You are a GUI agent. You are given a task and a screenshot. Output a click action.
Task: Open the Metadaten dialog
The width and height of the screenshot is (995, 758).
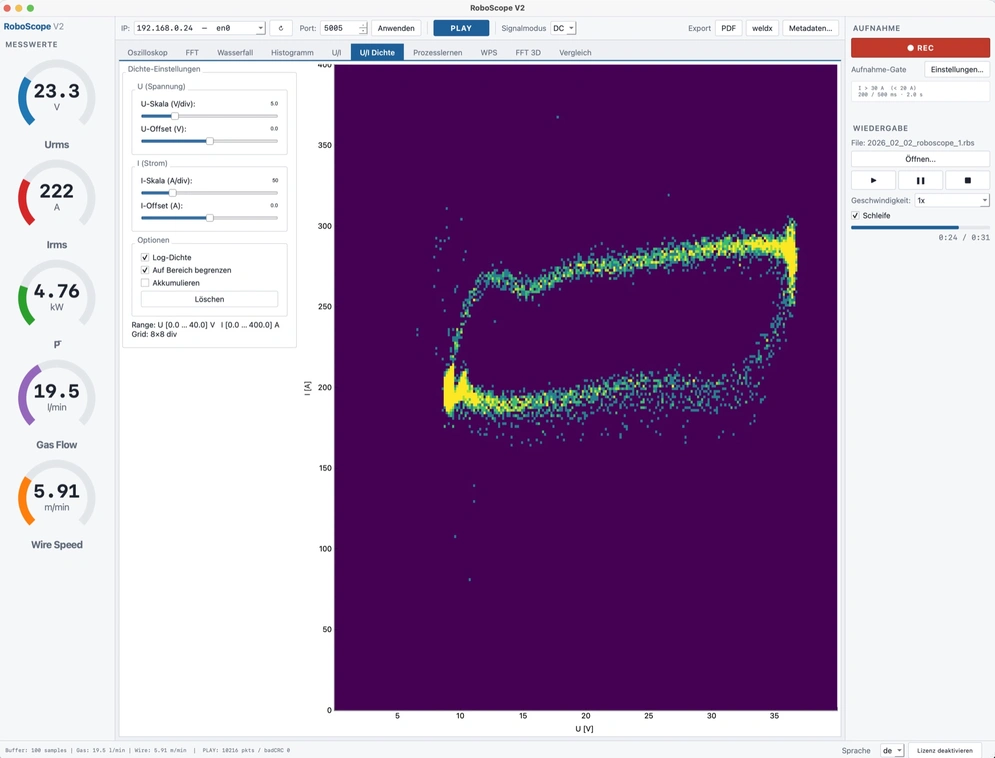pos(810,28)
